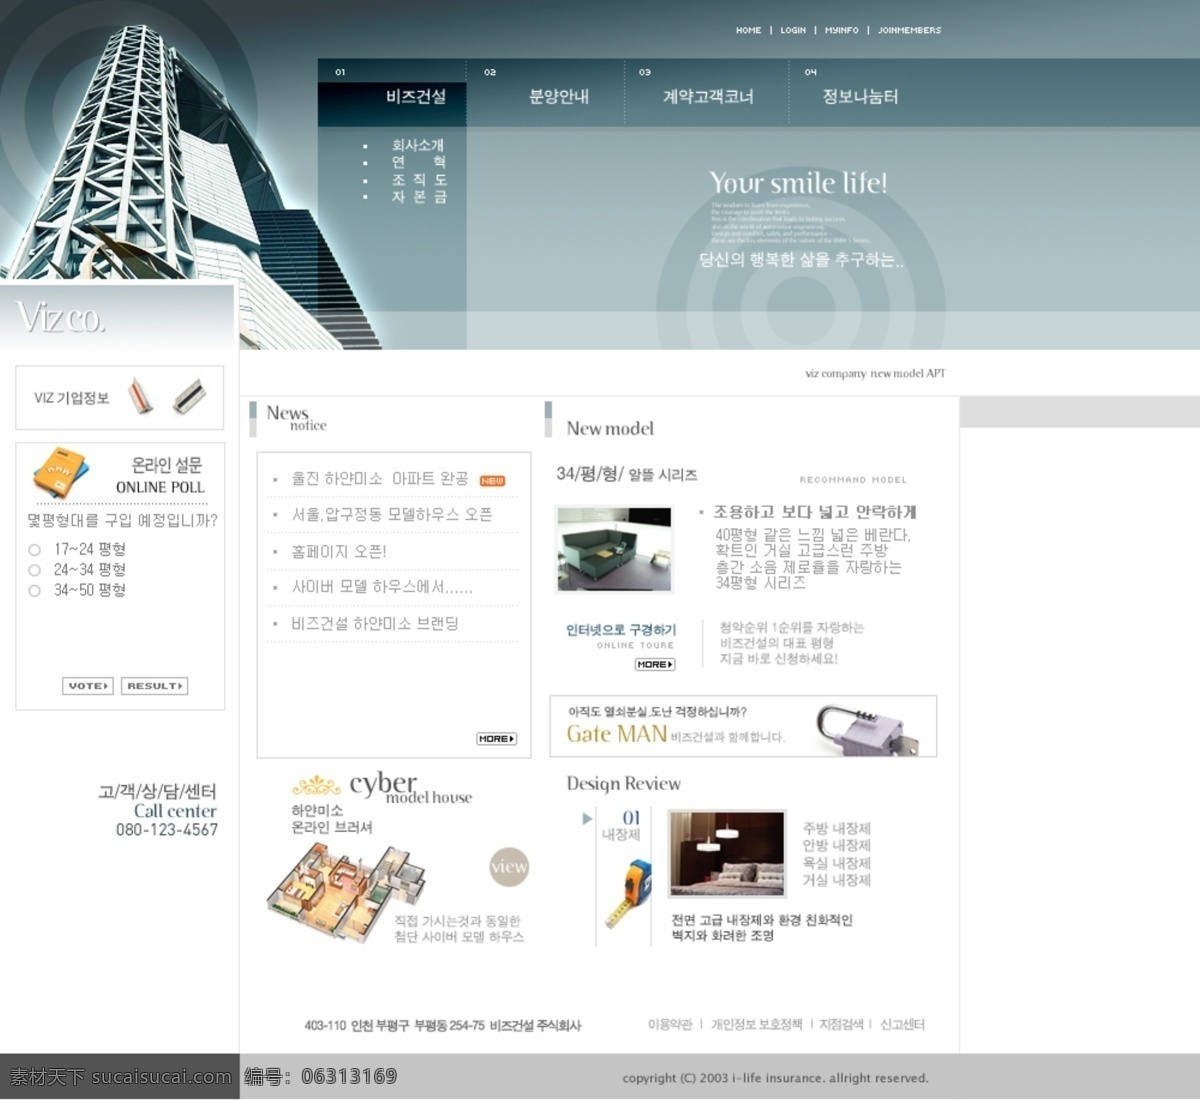Click the VIZ 기업정보 pen icons banner

[120, 397]
